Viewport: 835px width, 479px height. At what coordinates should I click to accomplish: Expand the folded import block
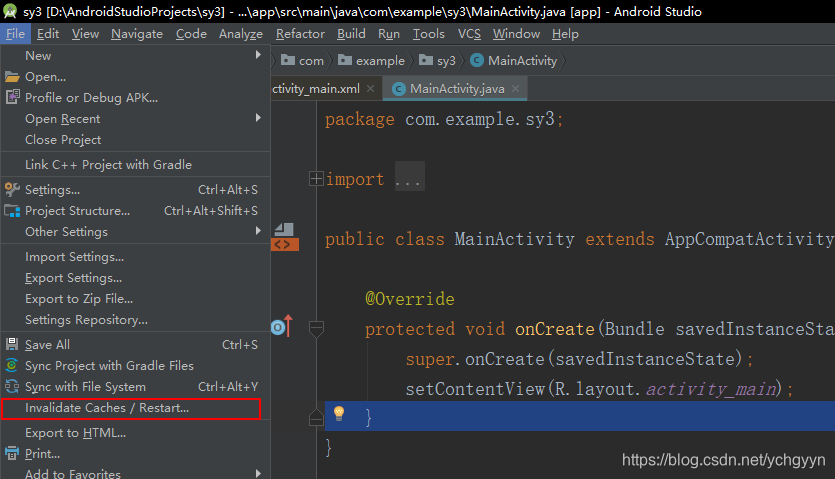click(316, 178)
